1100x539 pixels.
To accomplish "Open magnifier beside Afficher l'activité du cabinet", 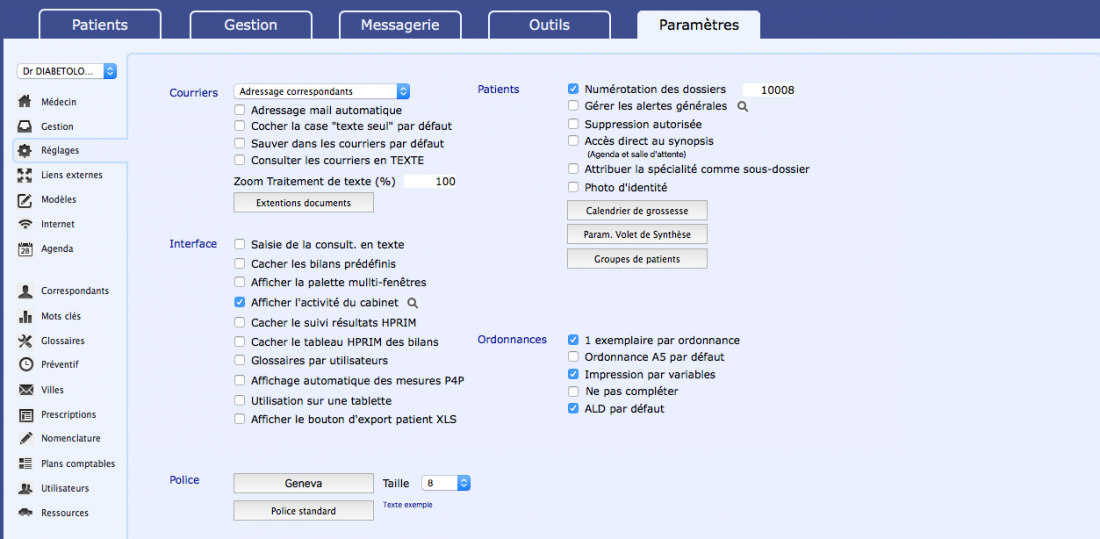I will pyautogui.click(x=412, y=303).
